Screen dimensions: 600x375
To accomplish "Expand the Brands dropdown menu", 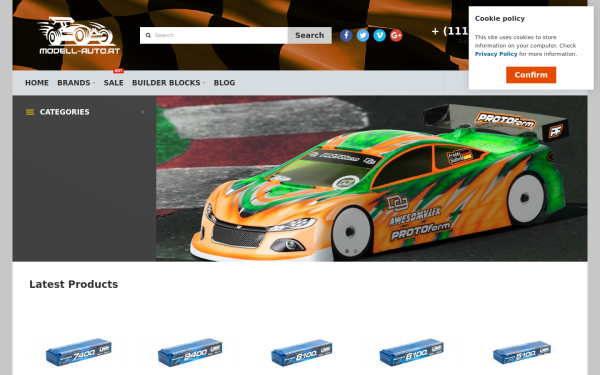I will point(76,83).
